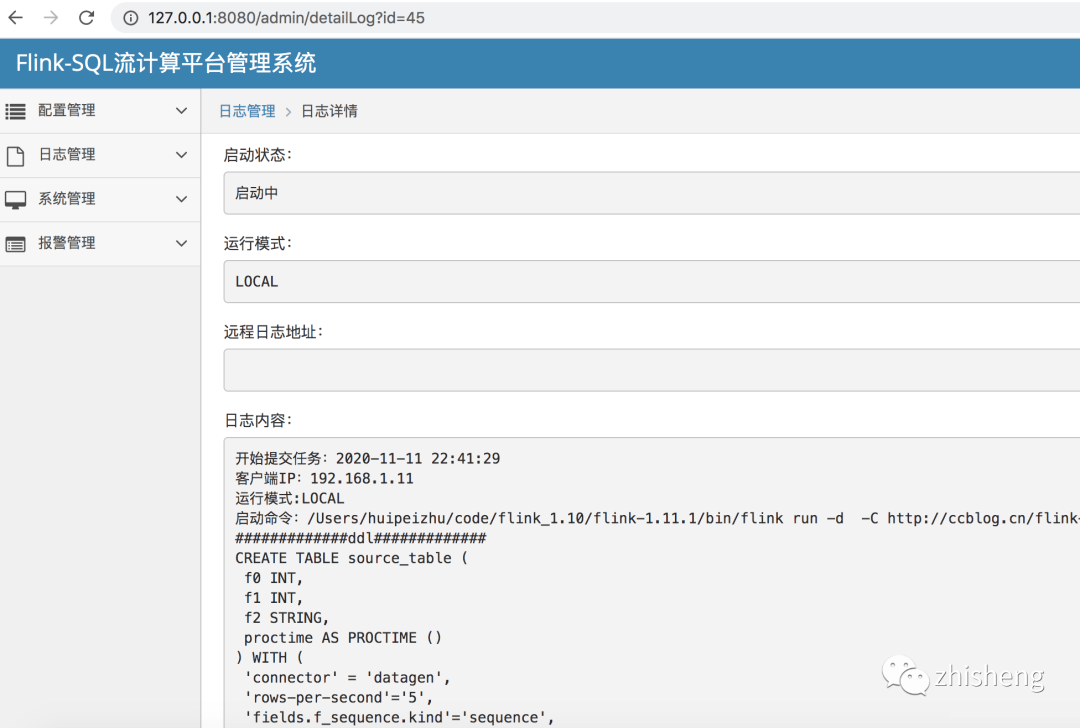Image resolution: width=1080 pixels, height=728 pixels.
Task: Click the 启动命令 log line
Action: [657, 518]
